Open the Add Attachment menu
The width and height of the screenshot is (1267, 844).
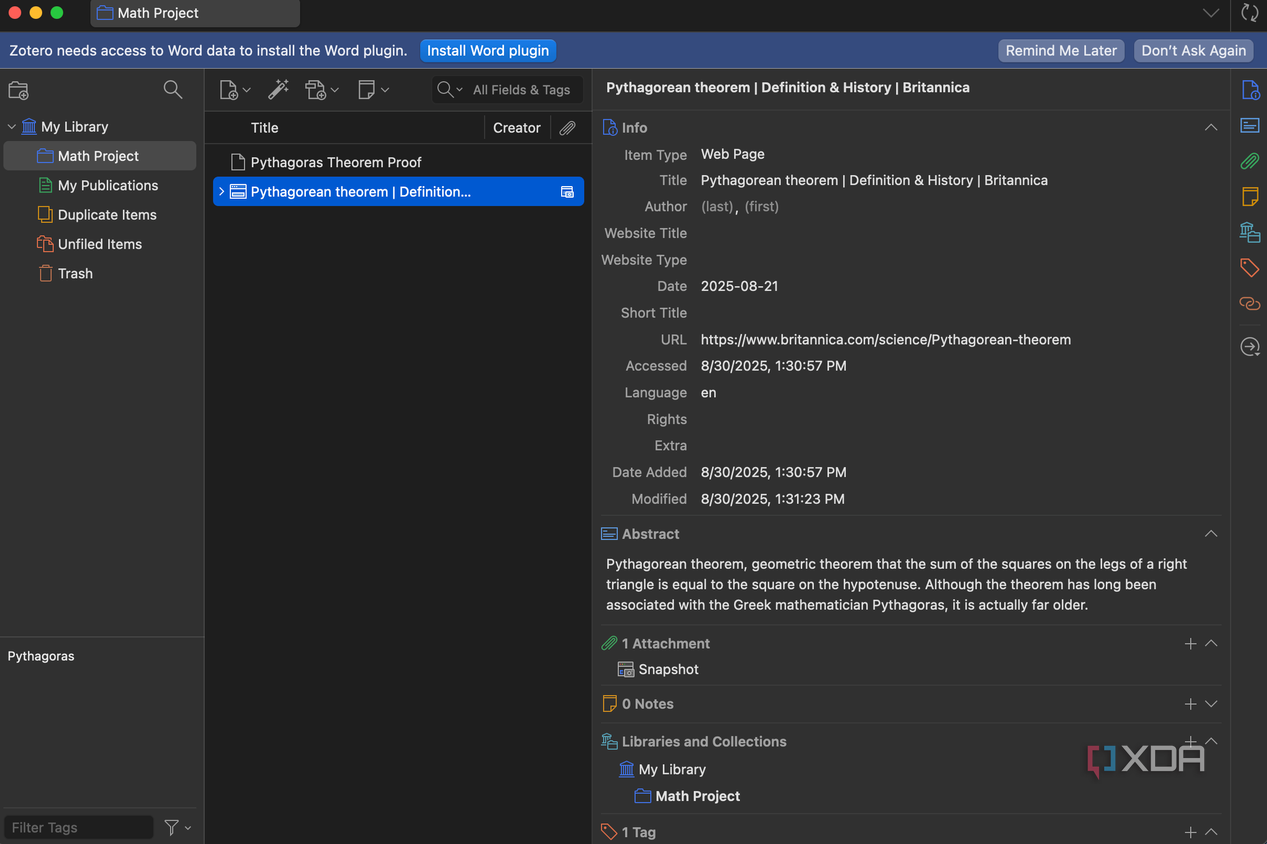tap(322, 90)
